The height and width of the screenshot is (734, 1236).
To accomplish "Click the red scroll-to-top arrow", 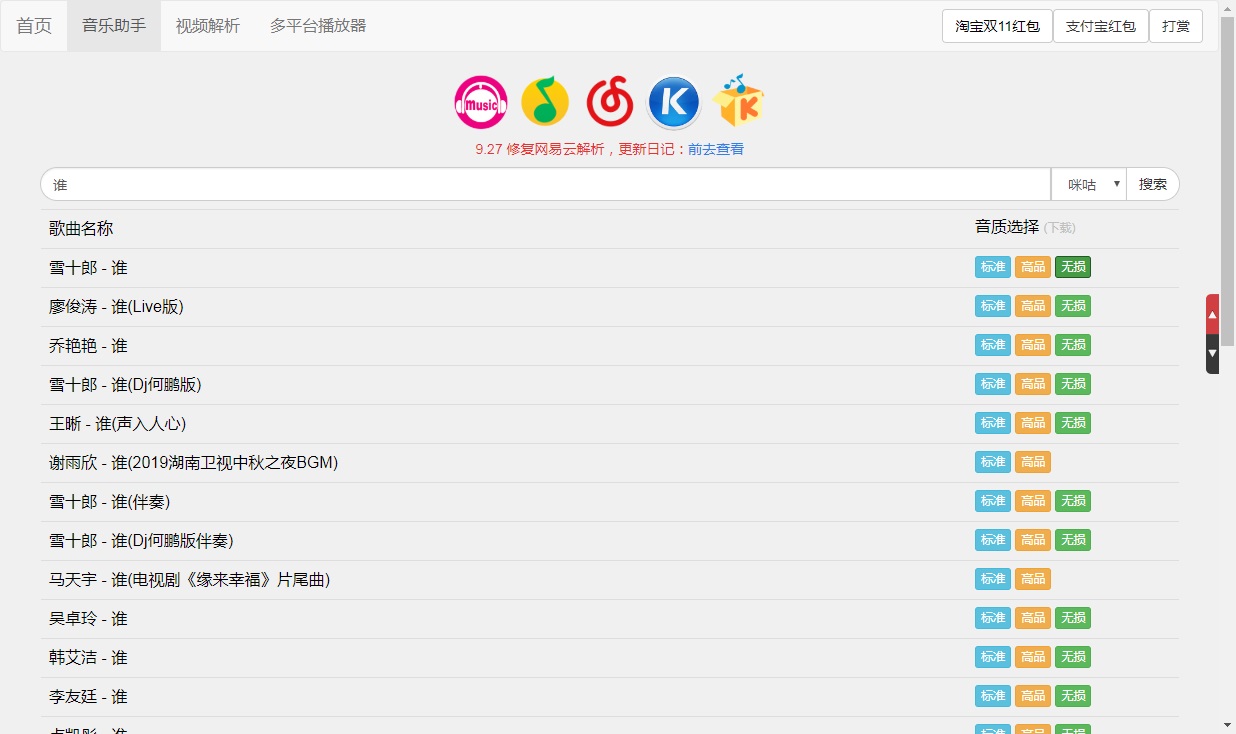I will 1212,315.
